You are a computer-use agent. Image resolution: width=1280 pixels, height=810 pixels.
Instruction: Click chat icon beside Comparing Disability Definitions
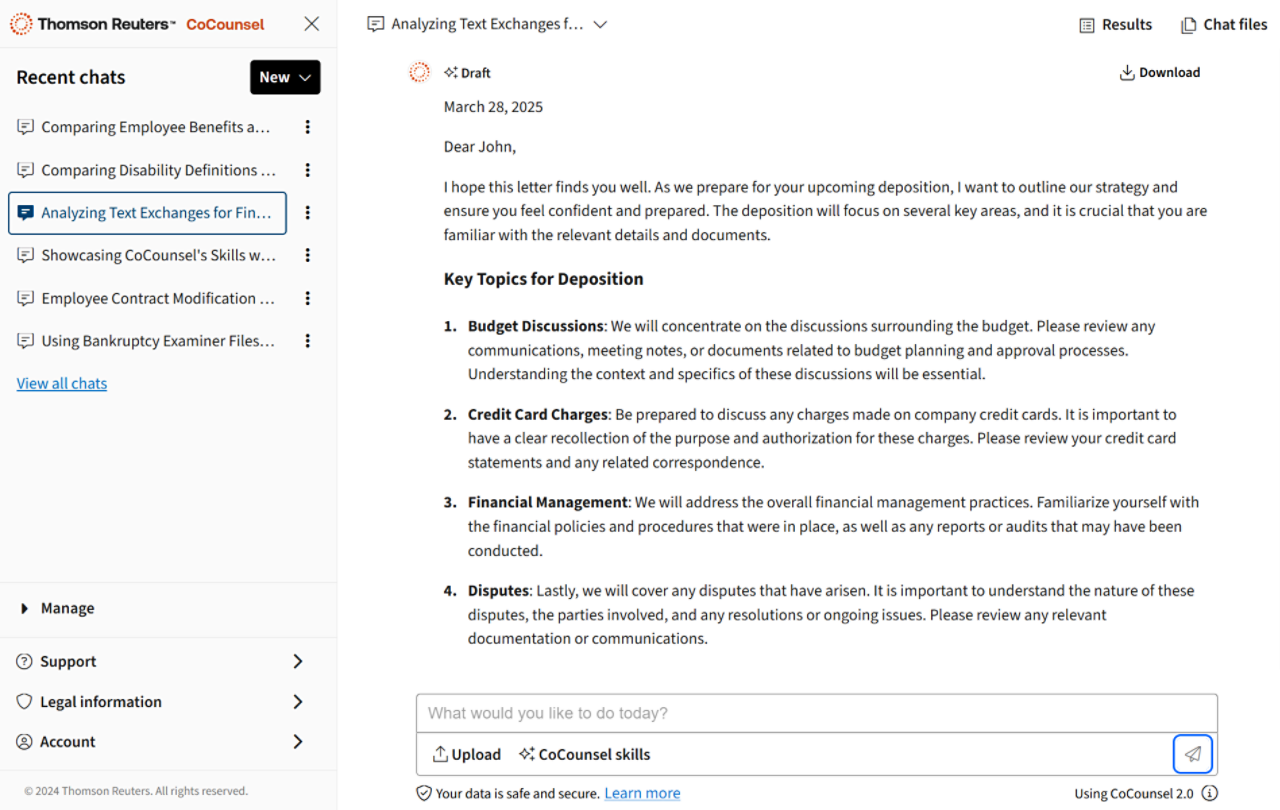[x=25, y=170]
